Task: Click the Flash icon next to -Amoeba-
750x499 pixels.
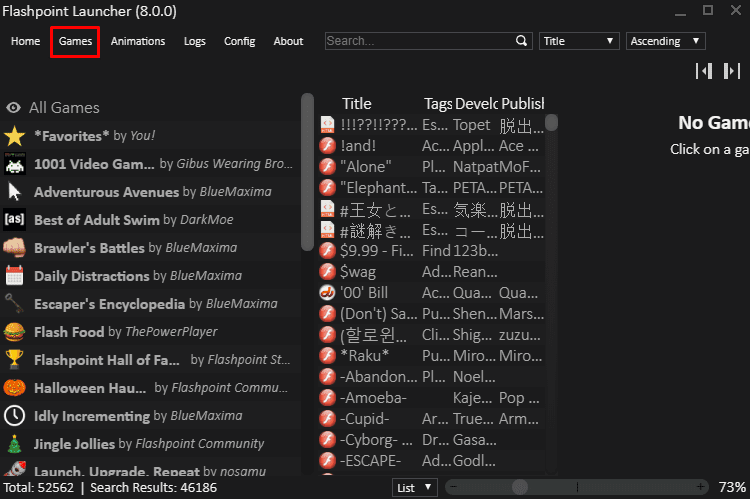Action: click(327, 398)
